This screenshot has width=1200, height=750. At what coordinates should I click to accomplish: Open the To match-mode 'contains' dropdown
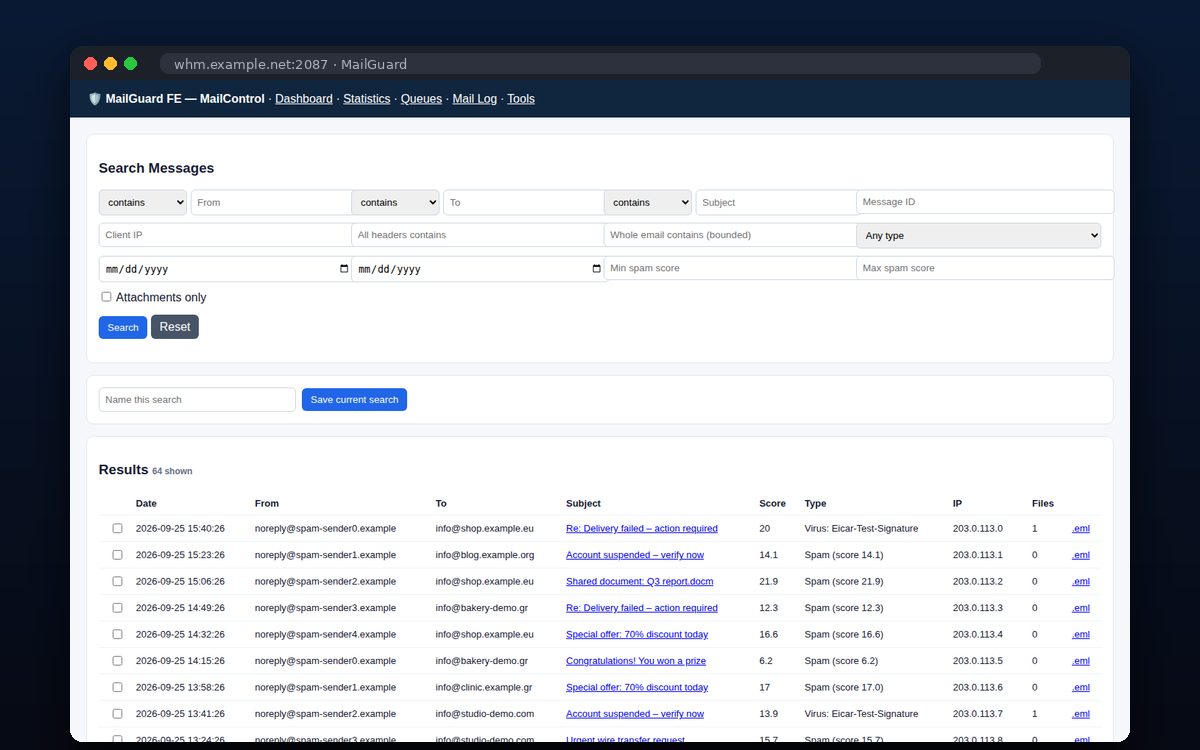[395, 202]
